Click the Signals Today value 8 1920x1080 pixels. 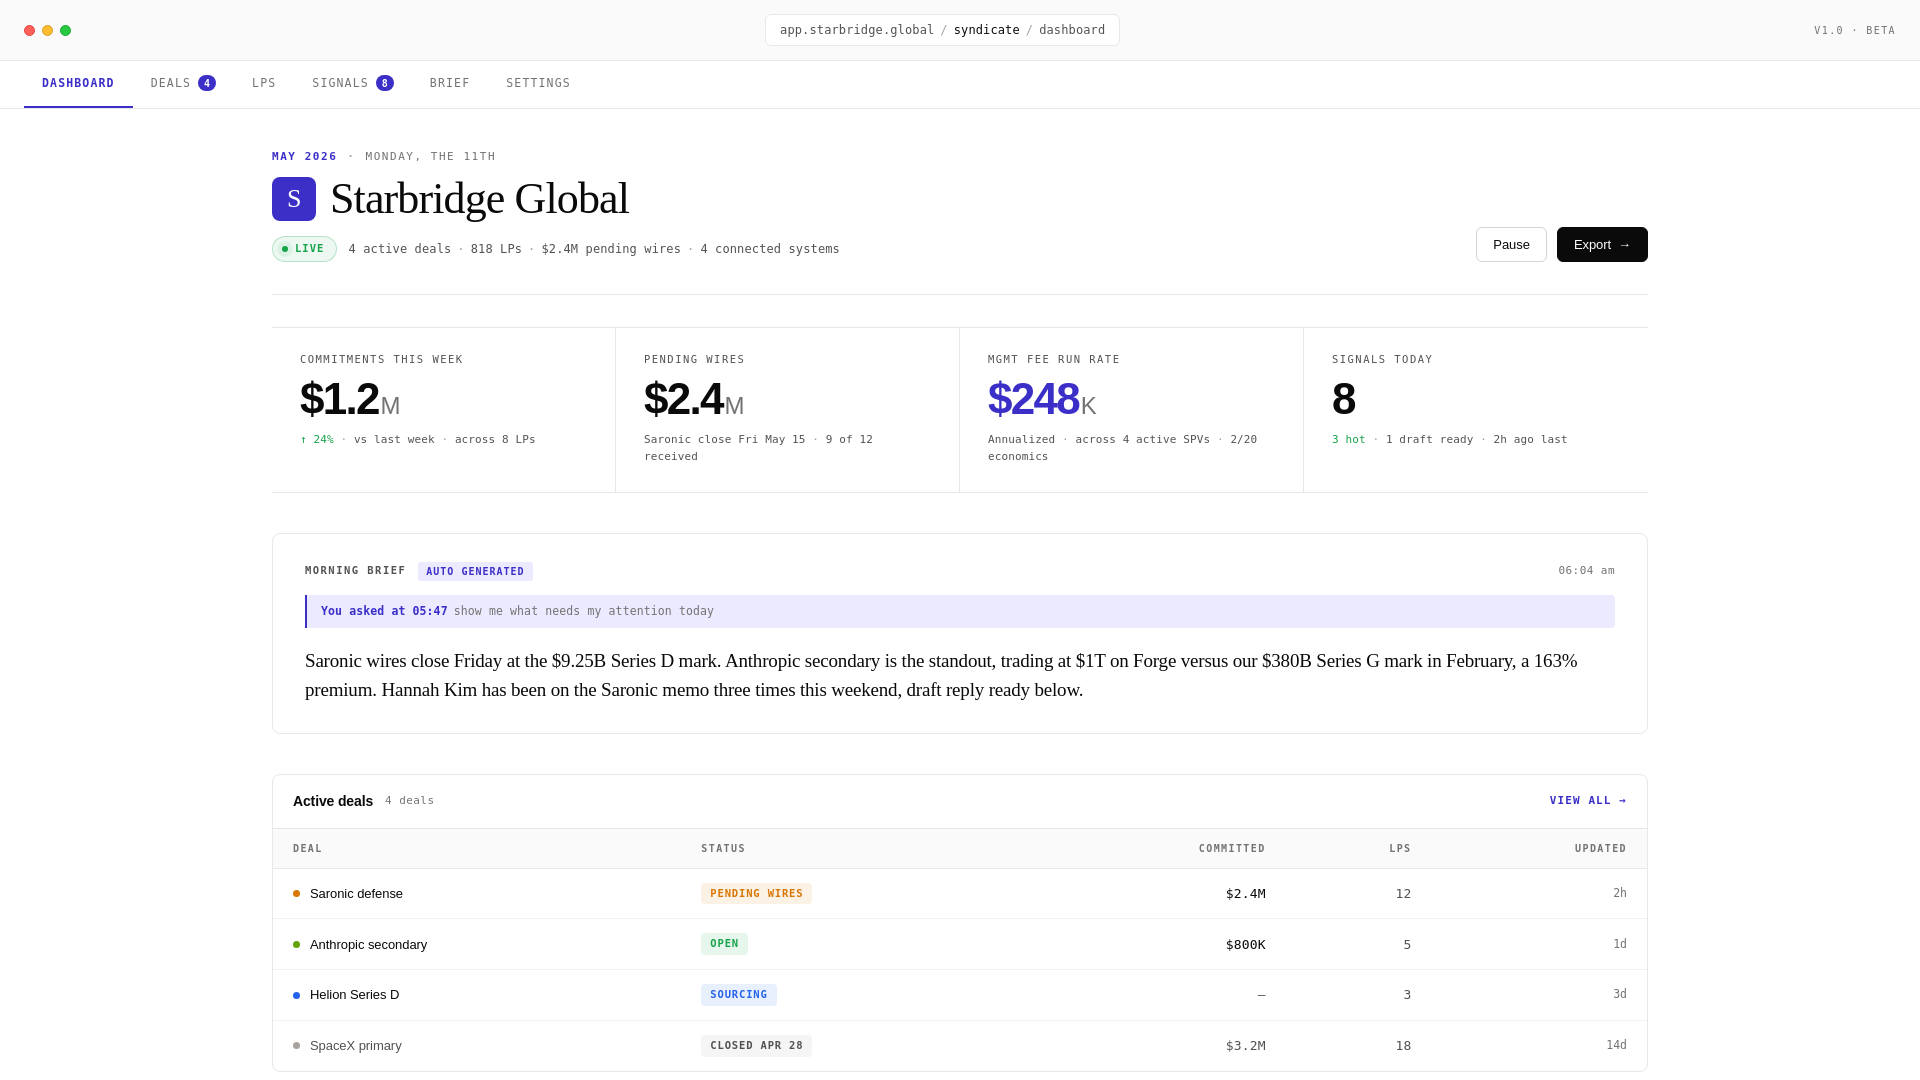click(x=1344, y=400)
